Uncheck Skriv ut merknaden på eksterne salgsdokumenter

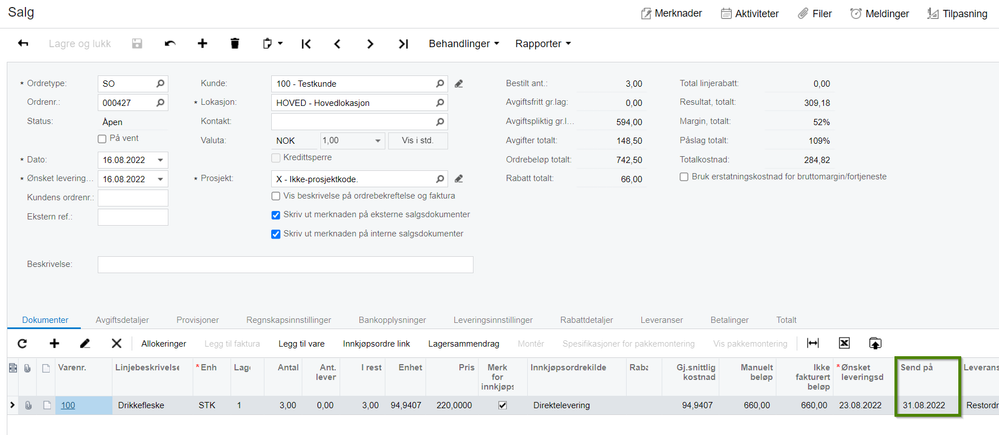coord(276,215)
